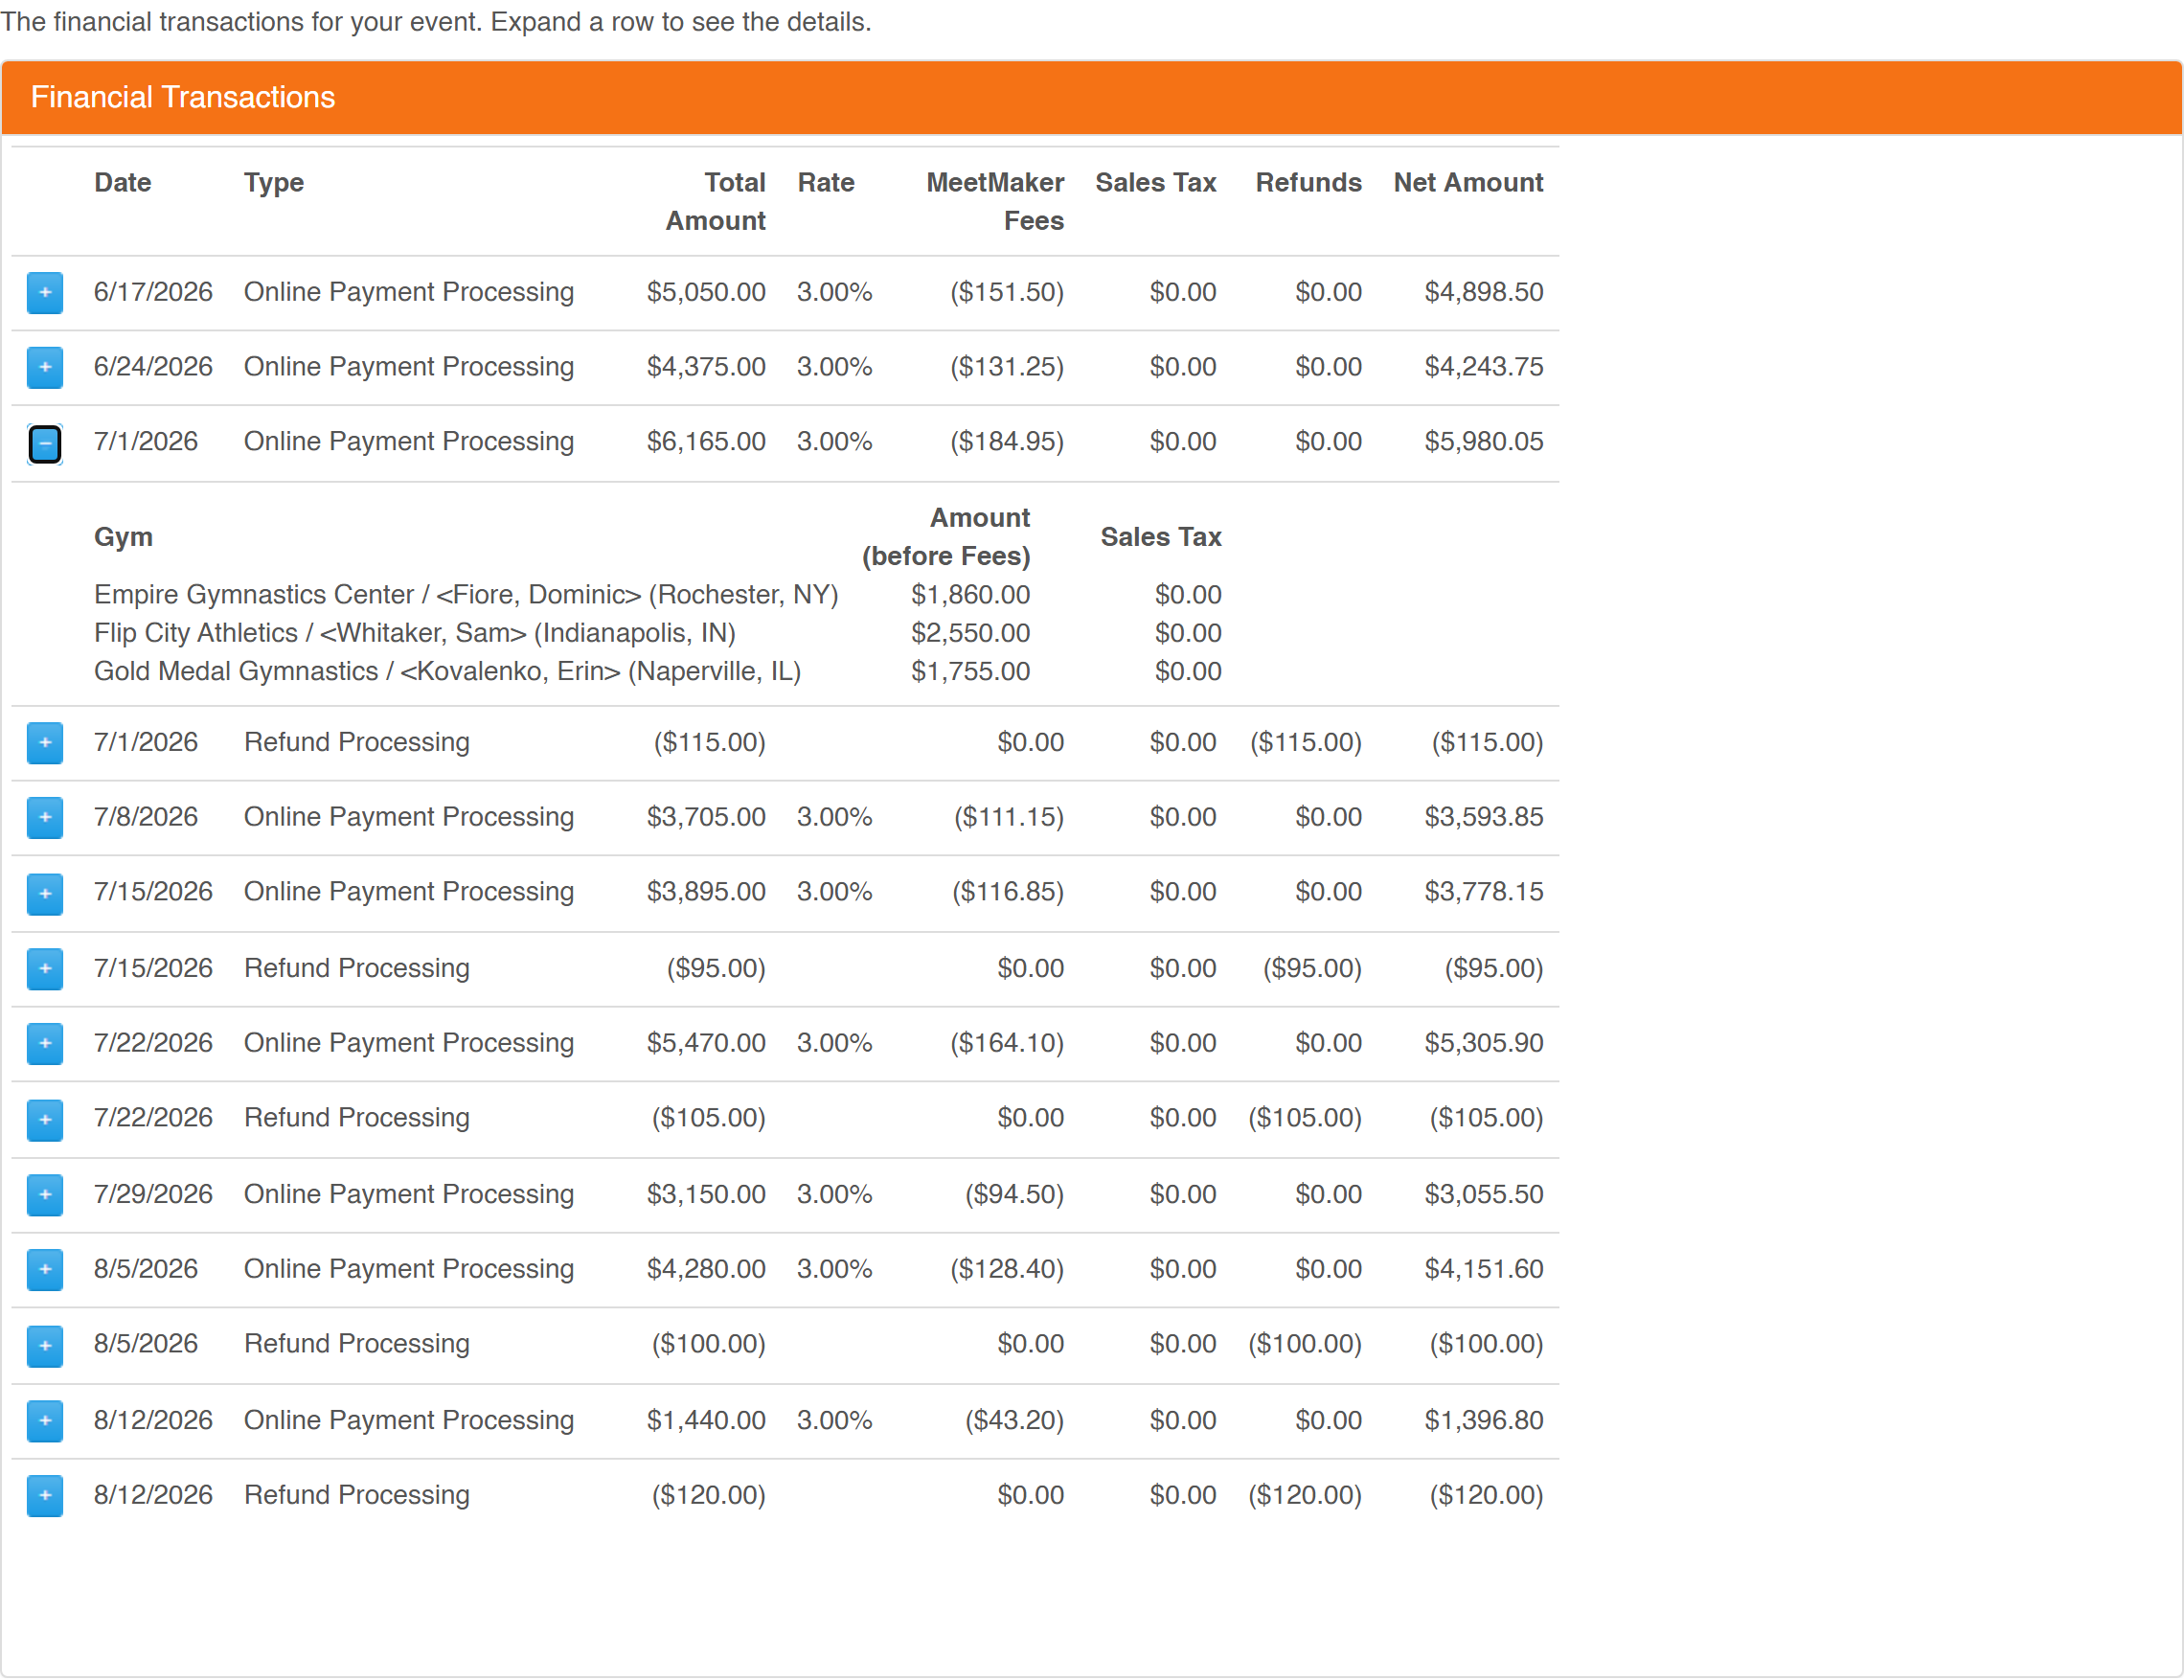Click the ($151.50) MeetMaker fee cell
2184x1680 pixels.
[x=1006, y=292]
